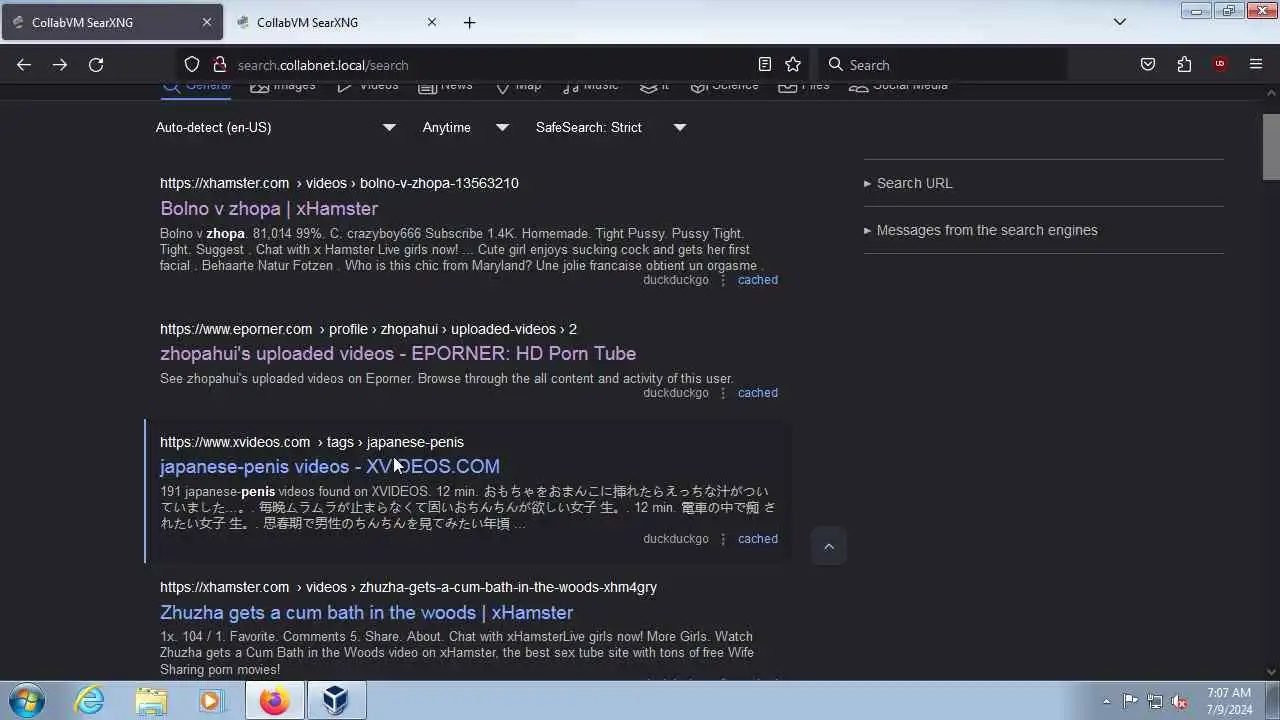This screenshot has width=1280, height=720.
Task: Click the network icon in system tray
Action: tap(1155, 701)
